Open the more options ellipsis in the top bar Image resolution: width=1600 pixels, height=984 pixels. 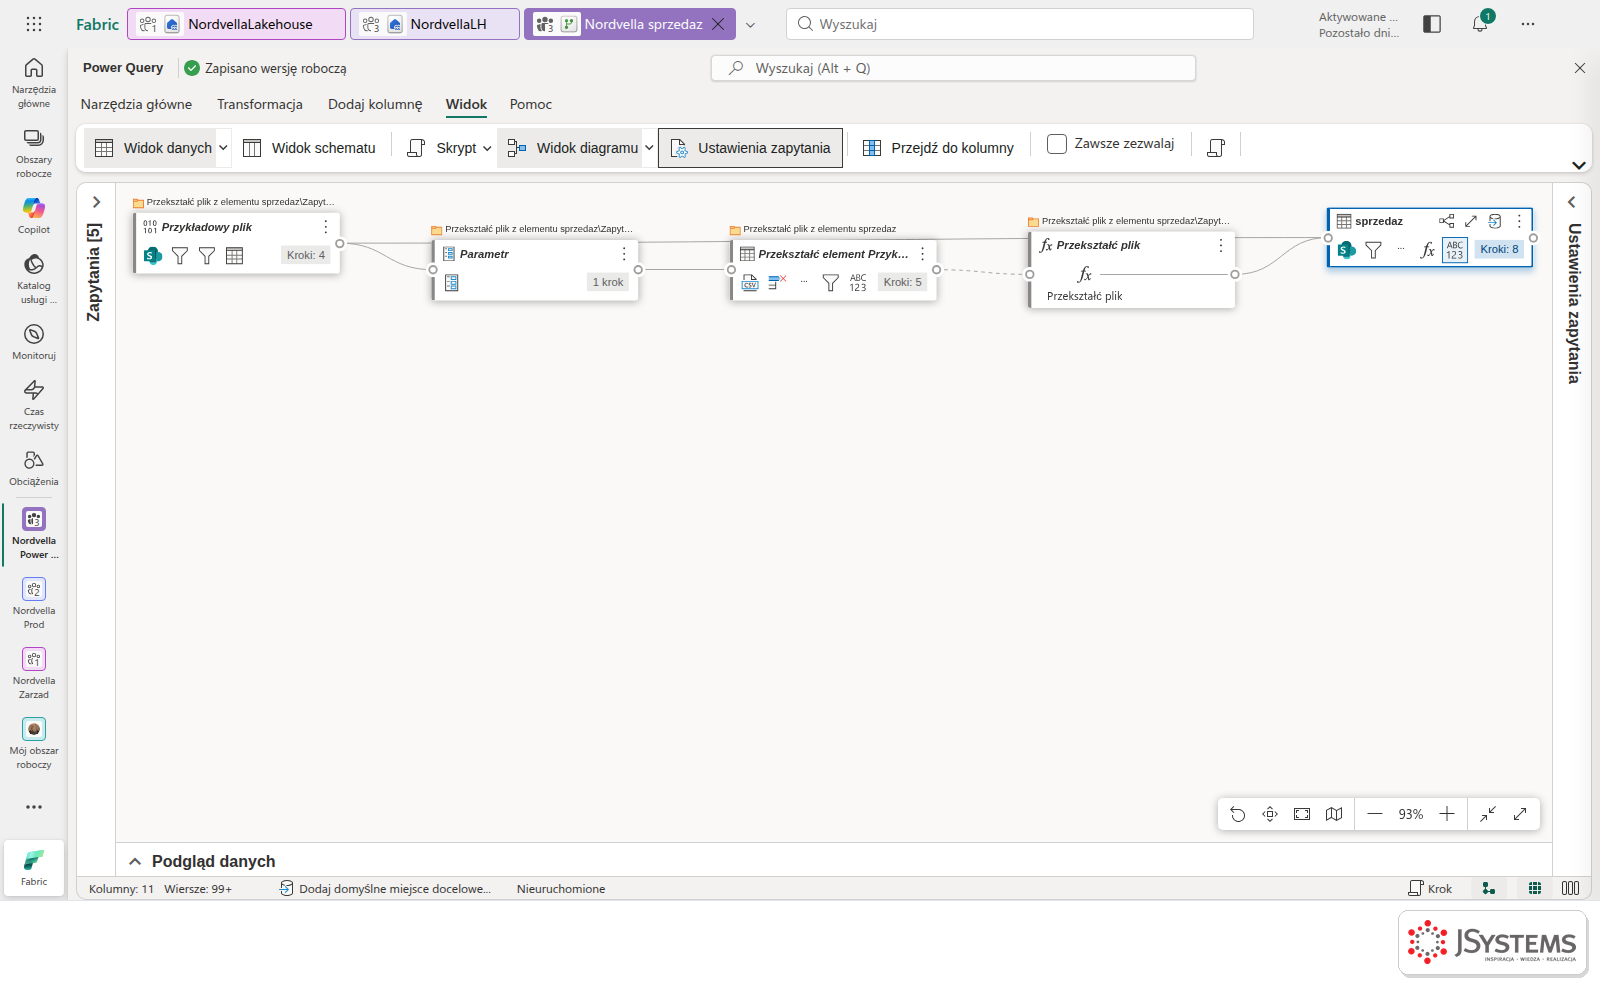[1528, 24]
